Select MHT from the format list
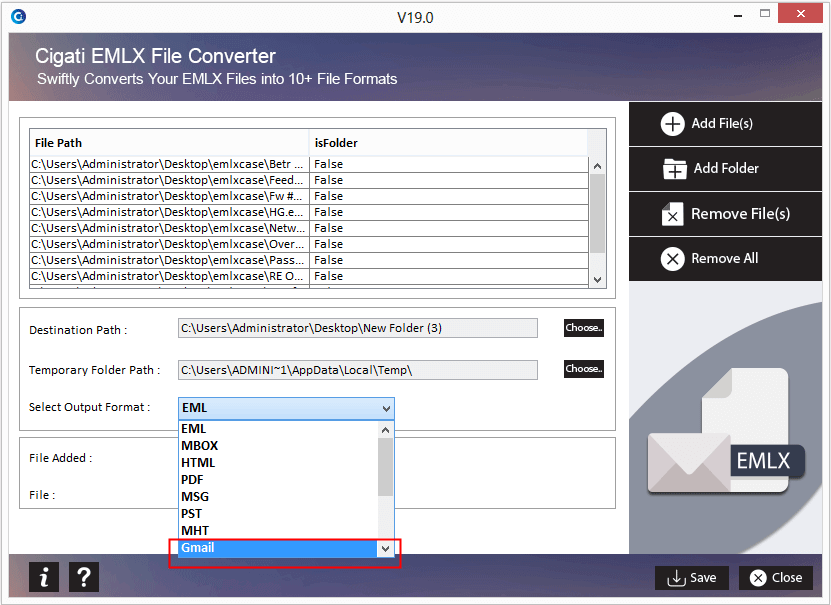 (x=278, y=530)
